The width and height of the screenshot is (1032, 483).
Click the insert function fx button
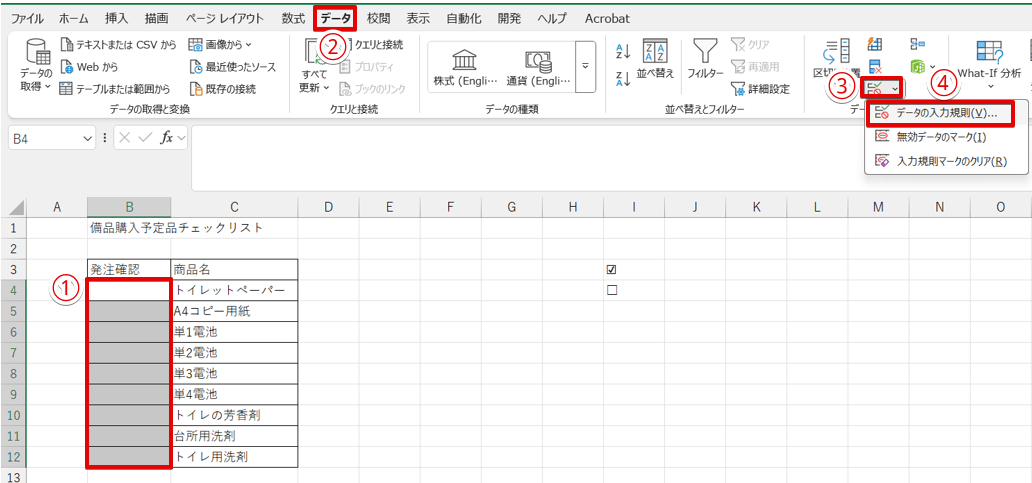[167, 138]
